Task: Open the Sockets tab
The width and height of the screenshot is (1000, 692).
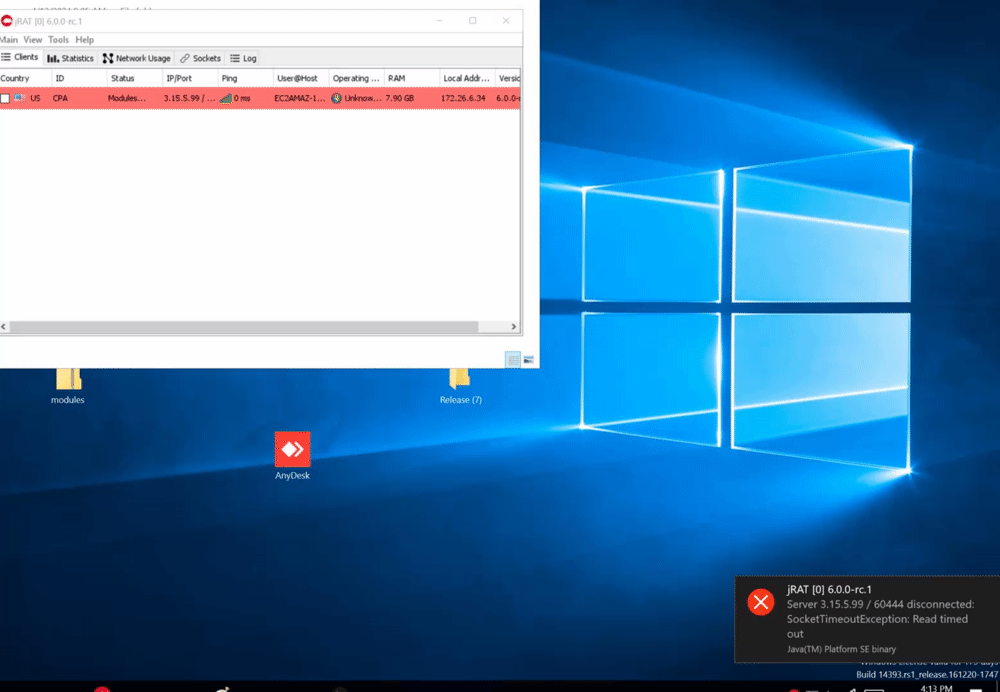Action: [x=200, y=58]
